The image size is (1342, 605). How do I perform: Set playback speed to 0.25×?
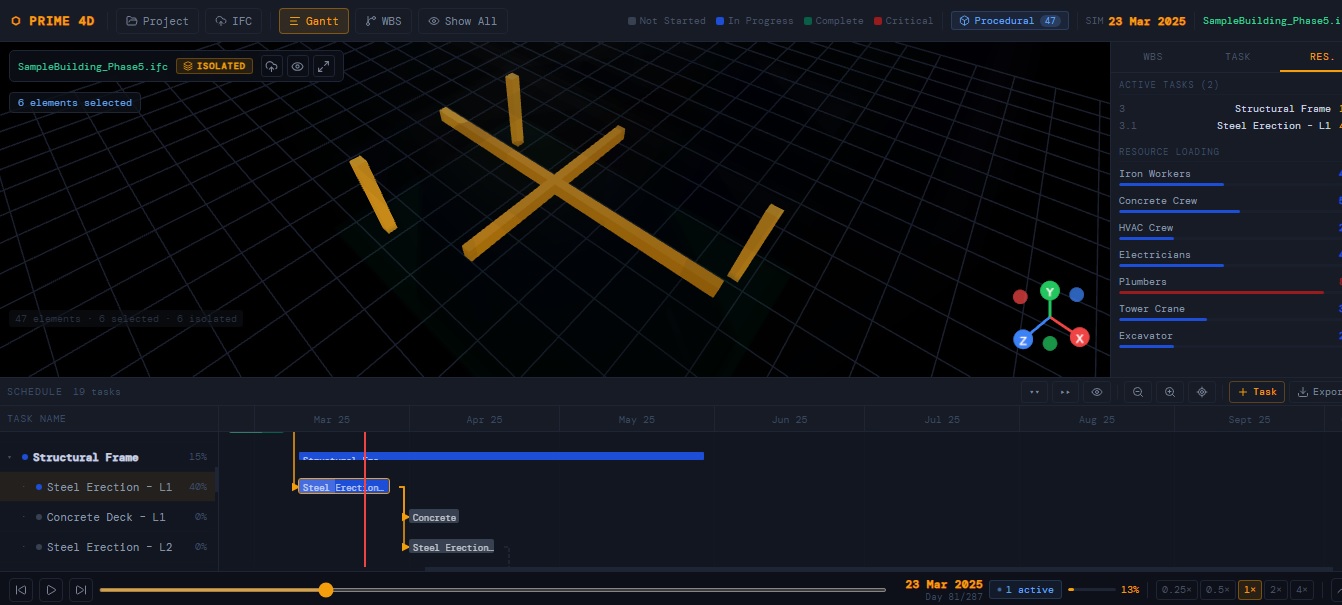coord(1176,590)
